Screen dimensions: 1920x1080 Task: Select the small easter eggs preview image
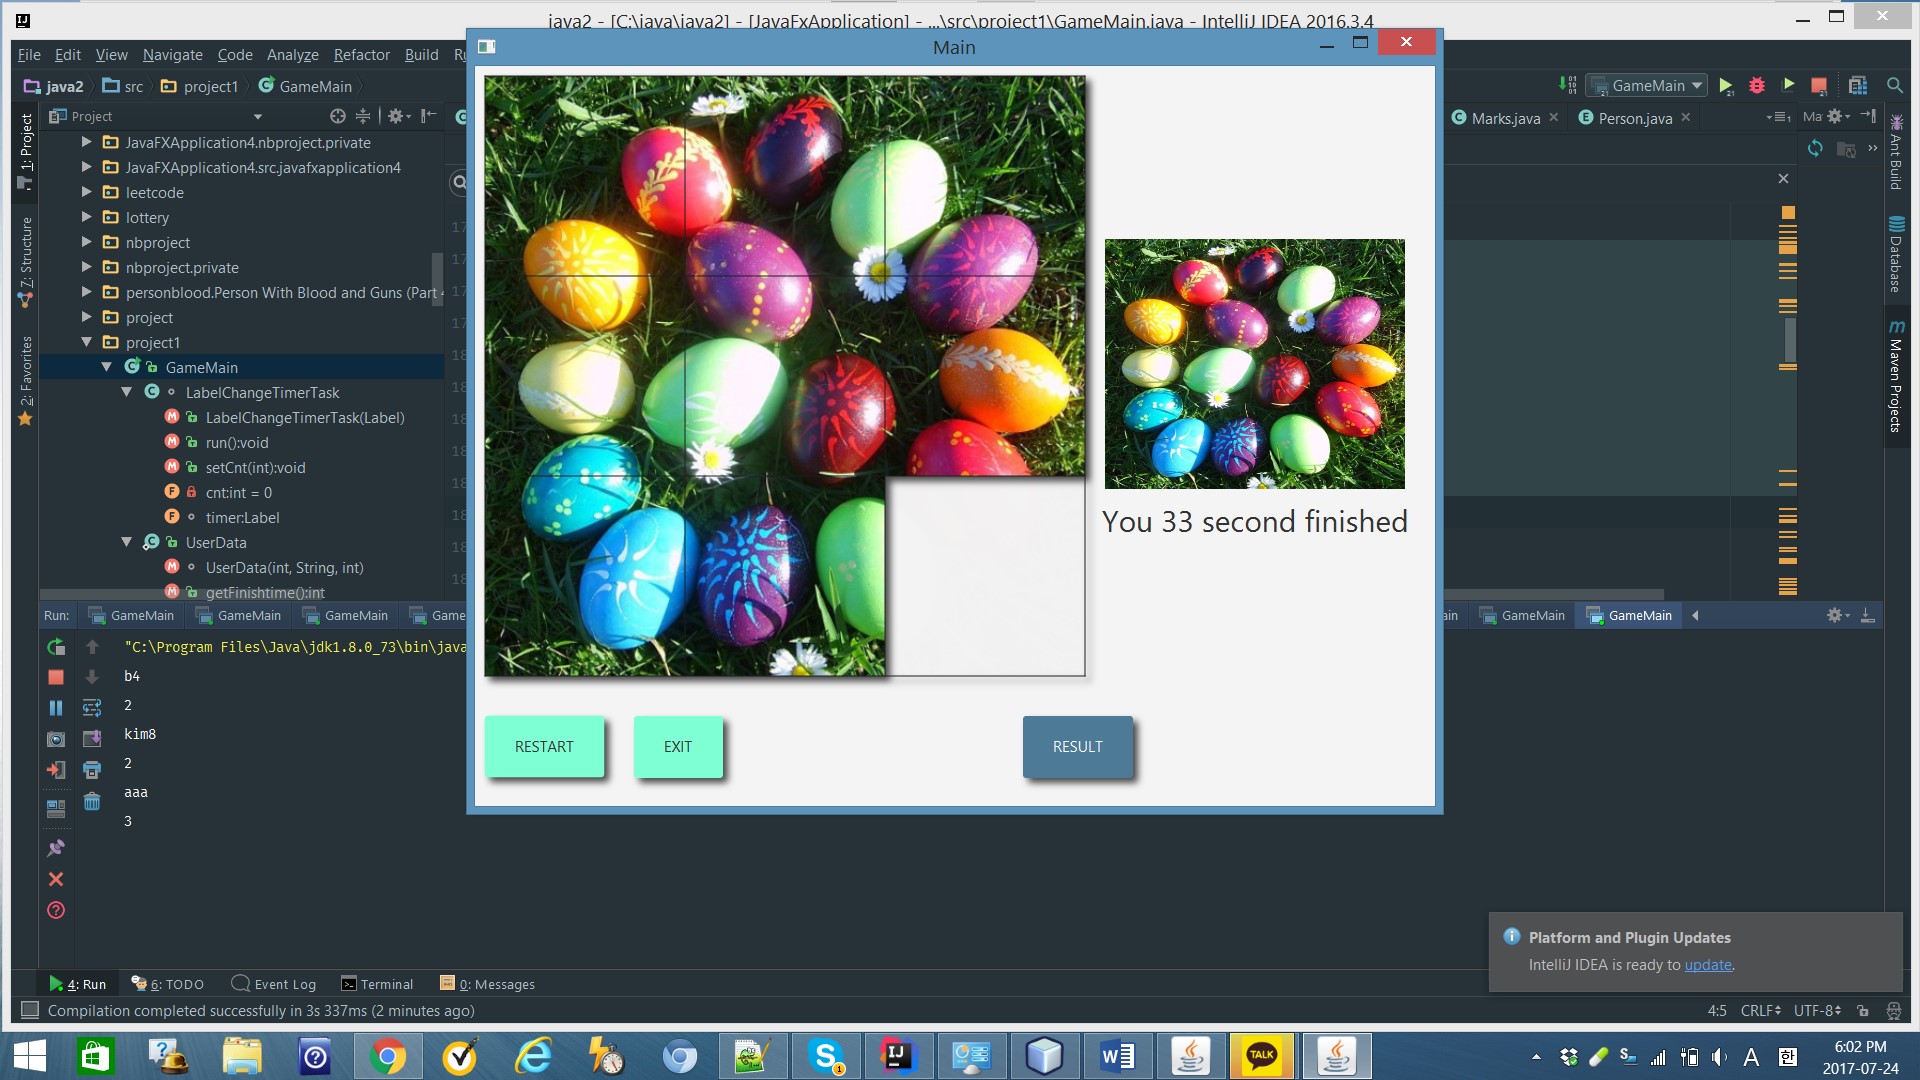pyautogui.click(x=1254, y=364)
